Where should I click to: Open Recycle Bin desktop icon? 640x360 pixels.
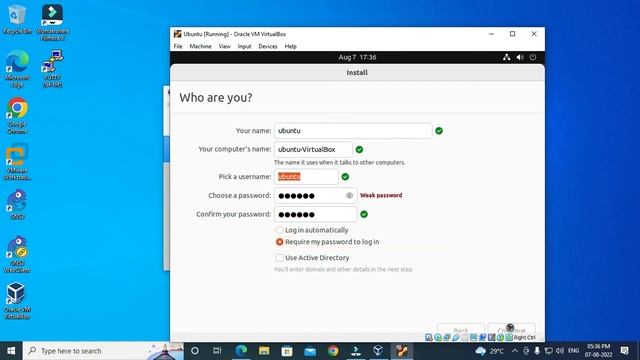17,20
